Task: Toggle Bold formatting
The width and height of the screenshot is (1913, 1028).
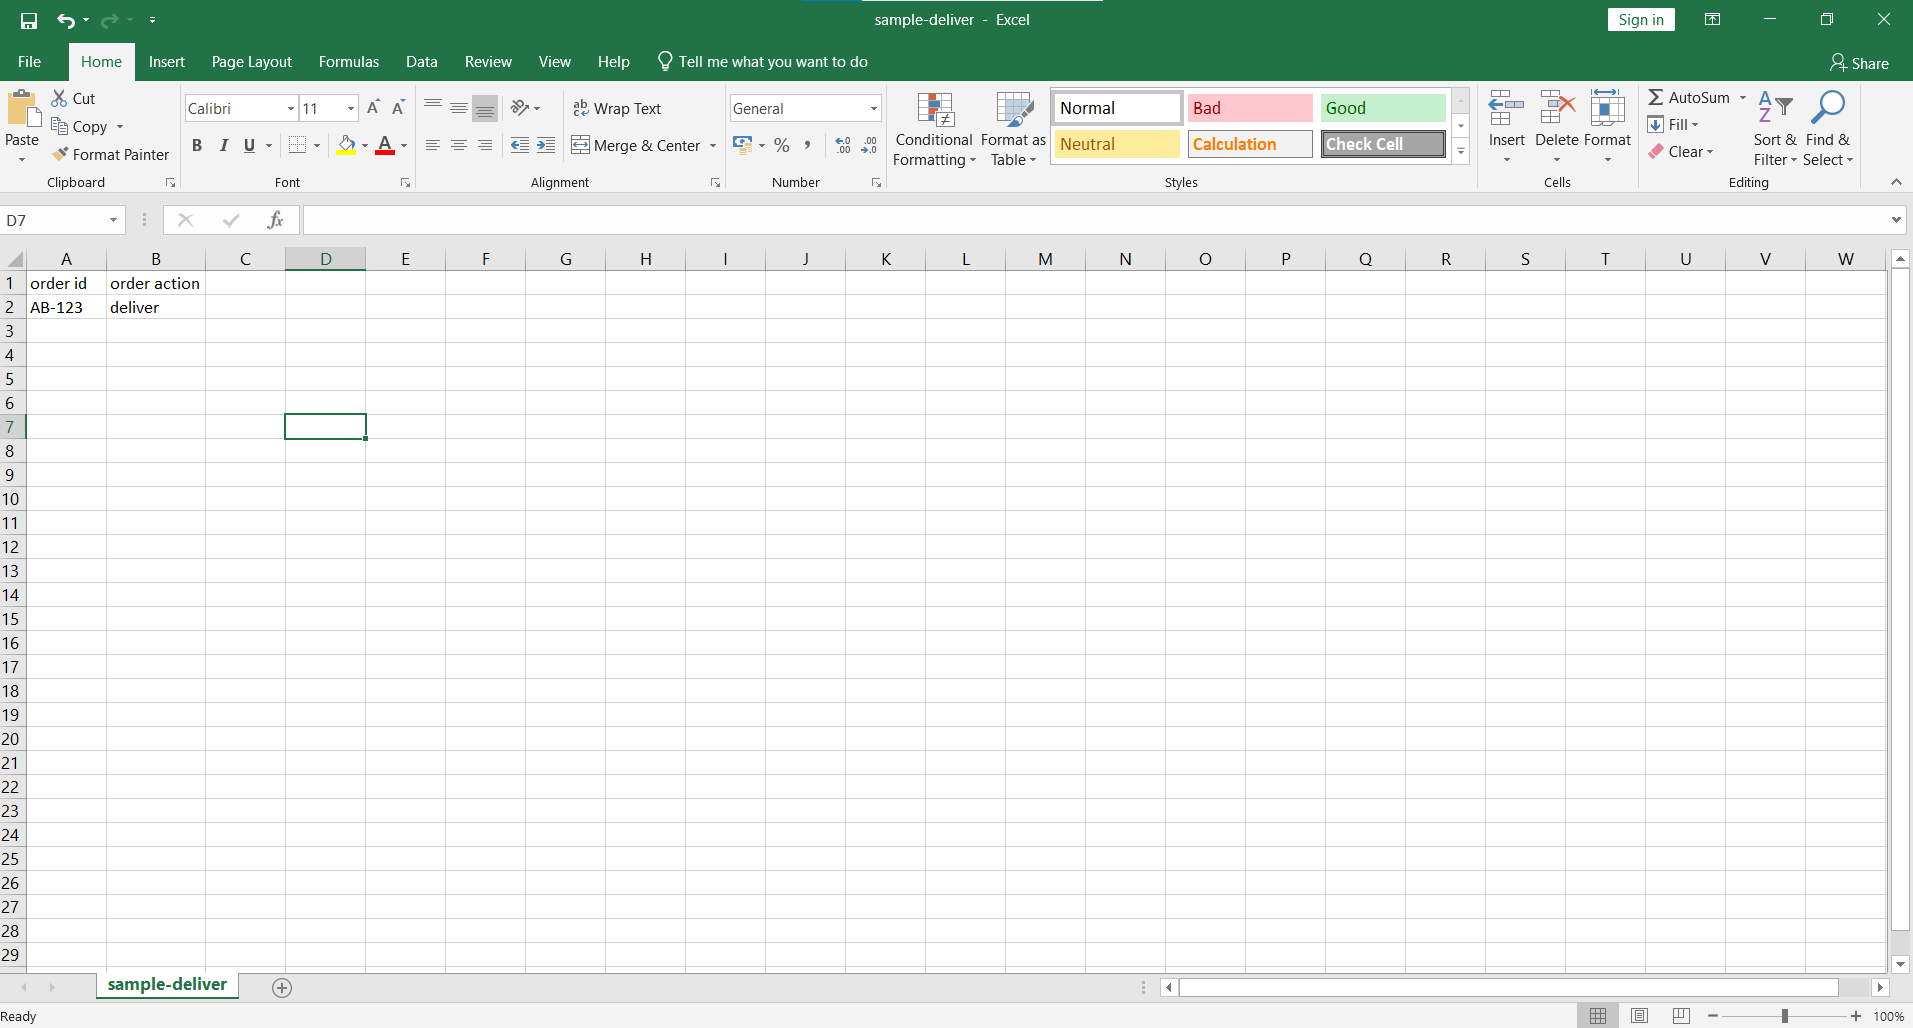Action: pyautogui.click(x=197, y=146)
